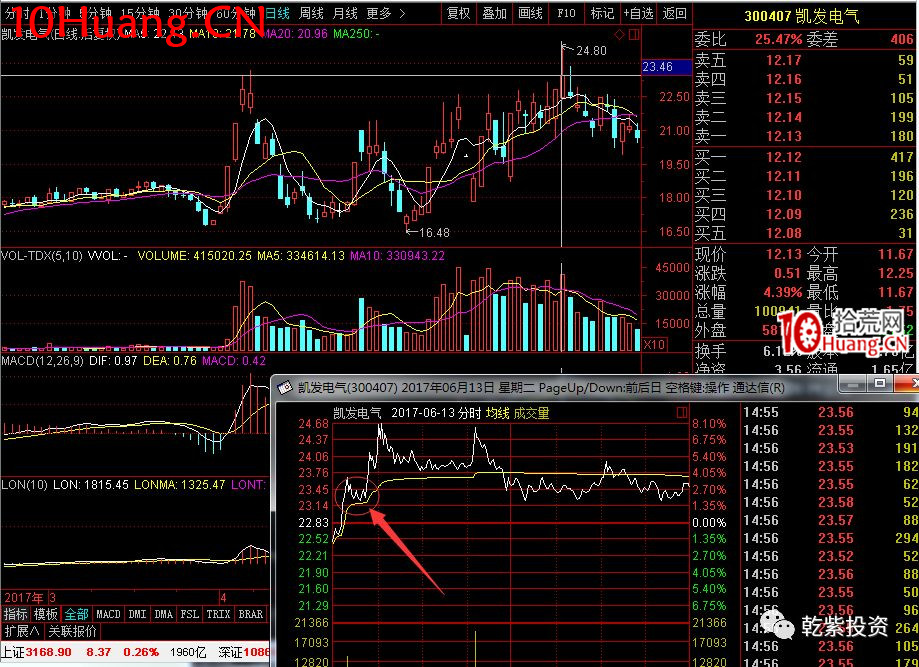Viewport: 919px width, 667px height.
Task: Click the 卖五 ask row at 12.17
Action: point(805,60)
